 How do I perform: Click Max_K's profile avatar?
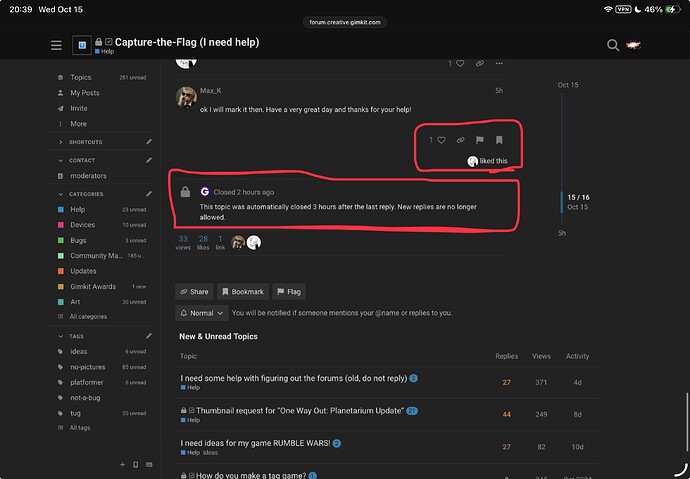186,97
